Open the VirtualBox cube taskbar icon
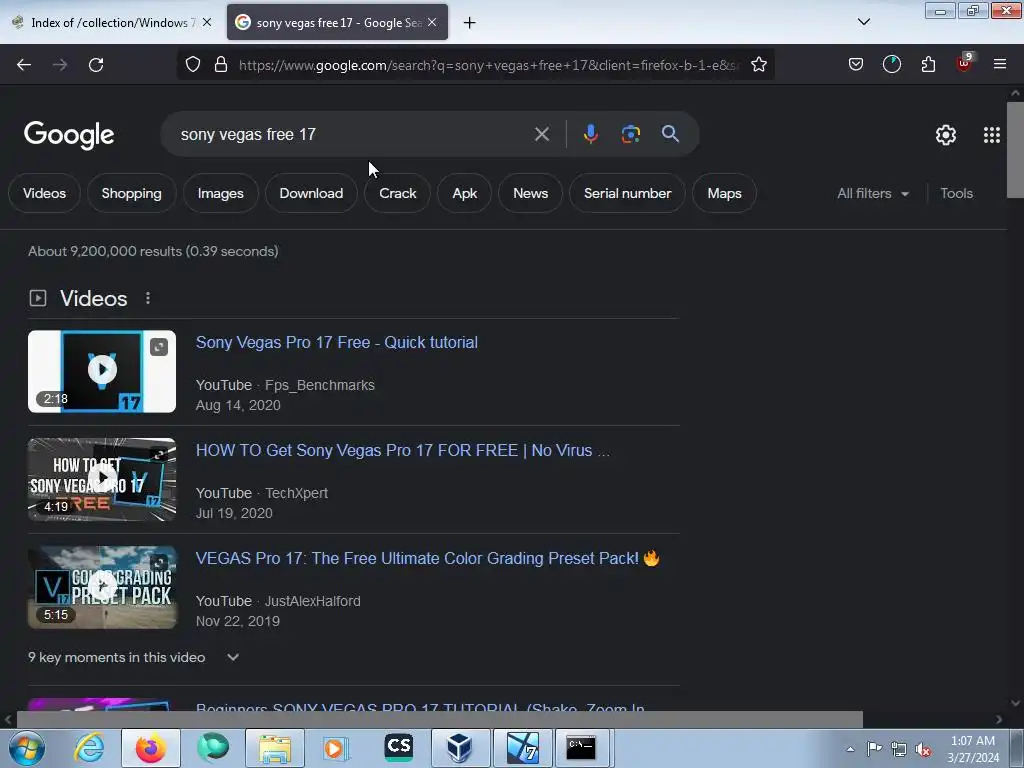This screenshot has height=768, width=1024. [460, 748]
